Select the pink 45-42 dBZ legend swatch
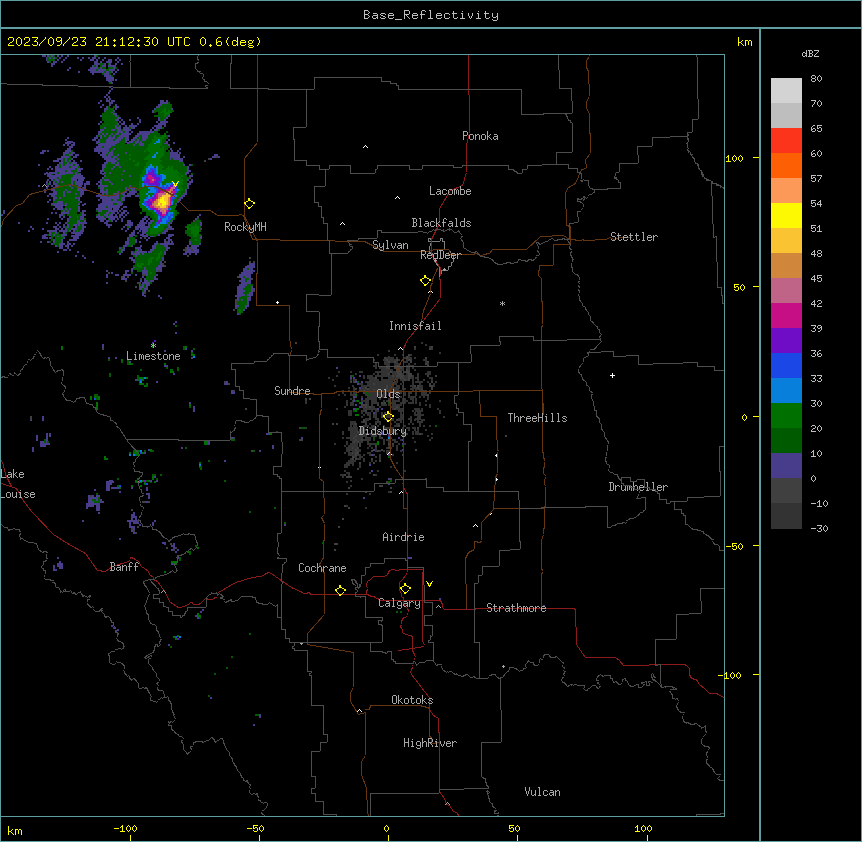The image size is (862, 842). 786,291
